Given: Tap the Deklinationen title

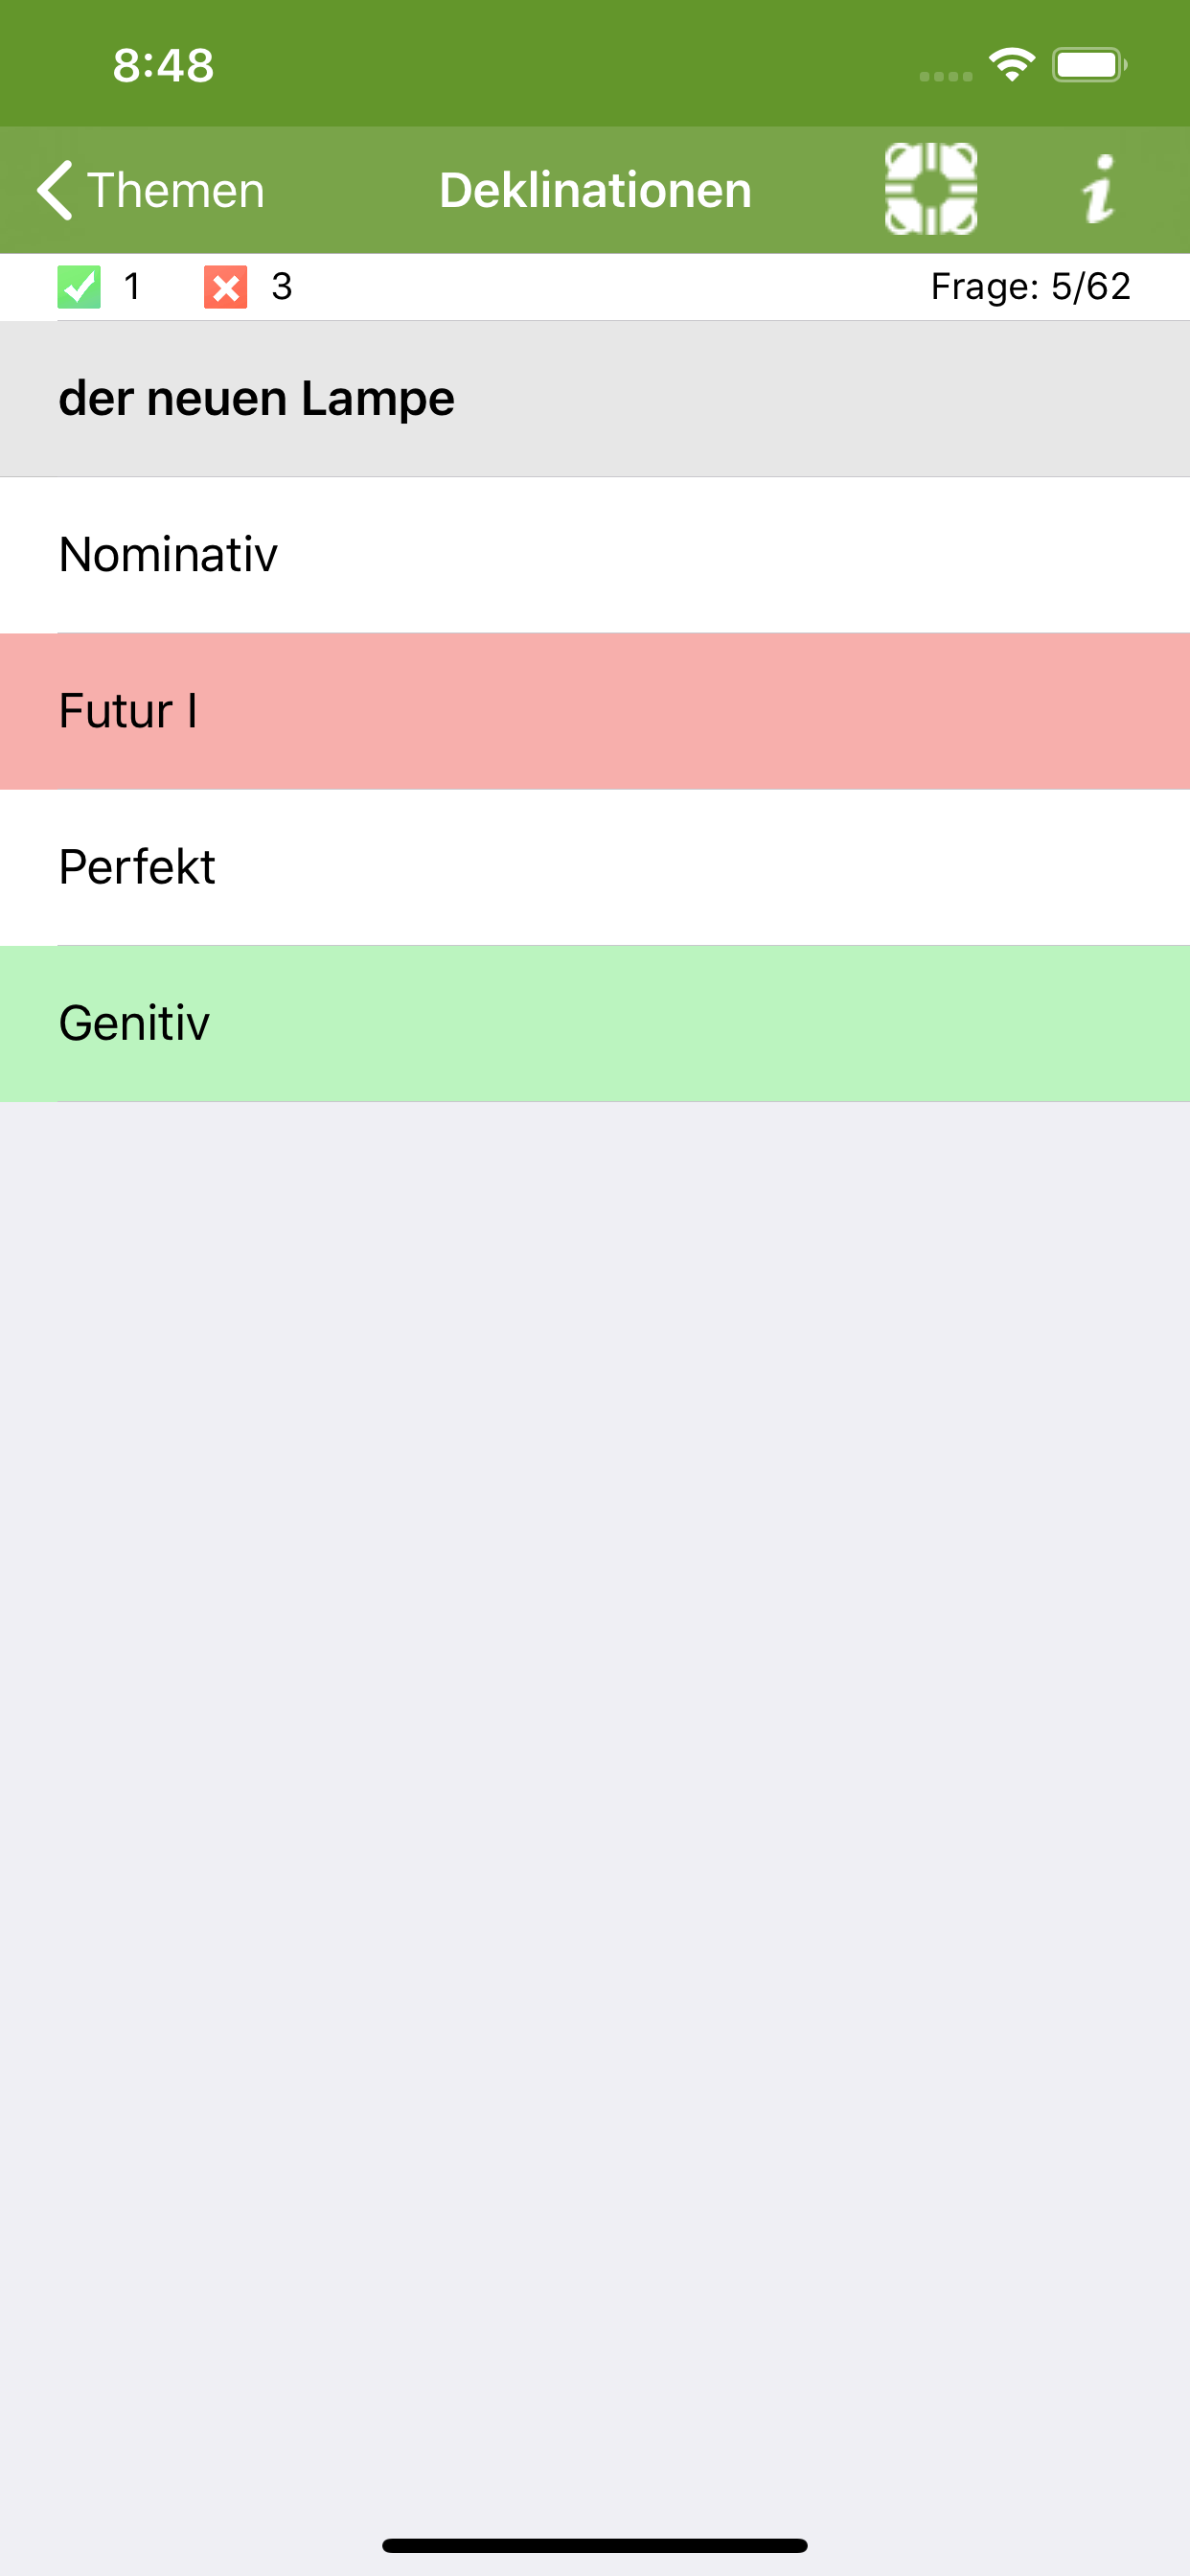Looking at the screenshot, I should [x=595, y=190].
